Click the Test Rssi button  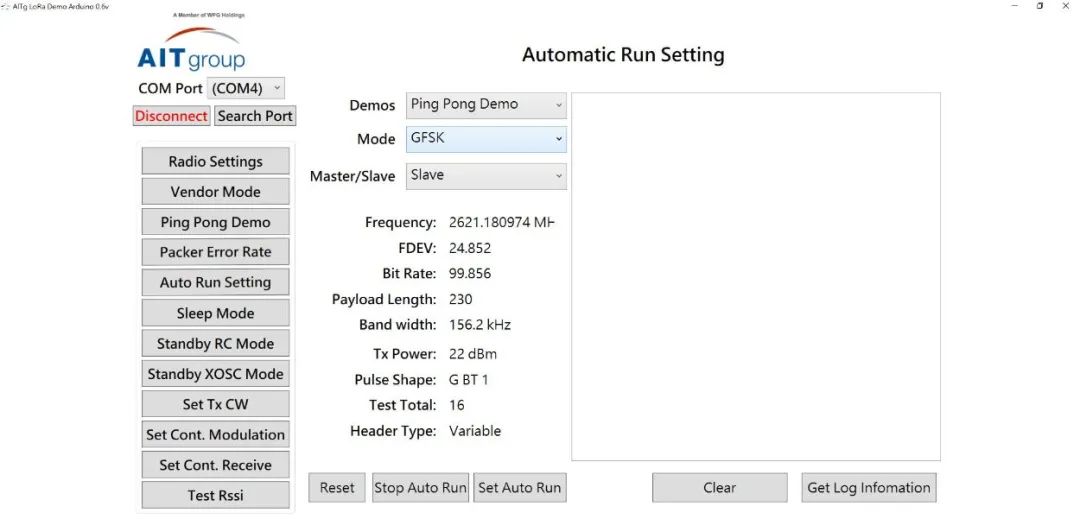click(x=216, y=495)
